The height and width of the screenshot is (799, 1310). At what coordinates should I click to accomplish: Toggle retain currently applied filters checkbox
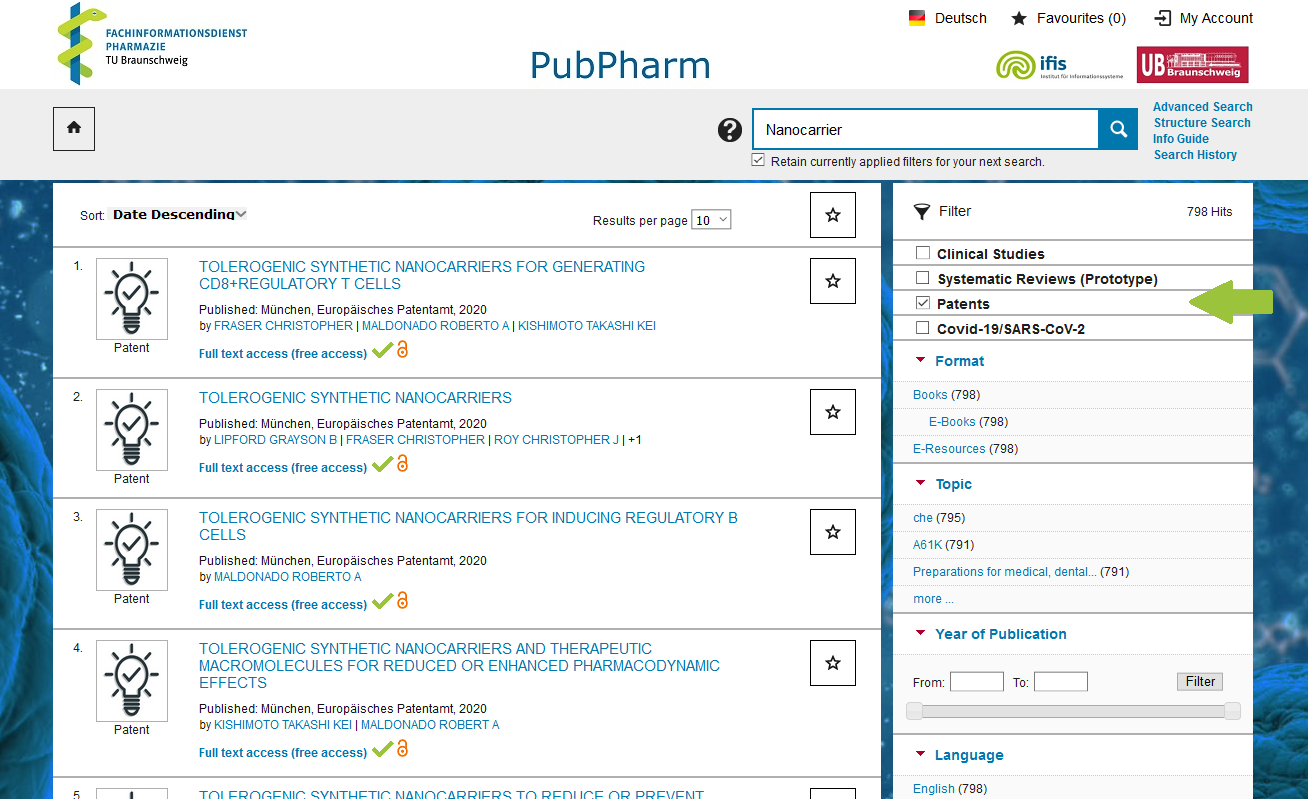(758, 160)
